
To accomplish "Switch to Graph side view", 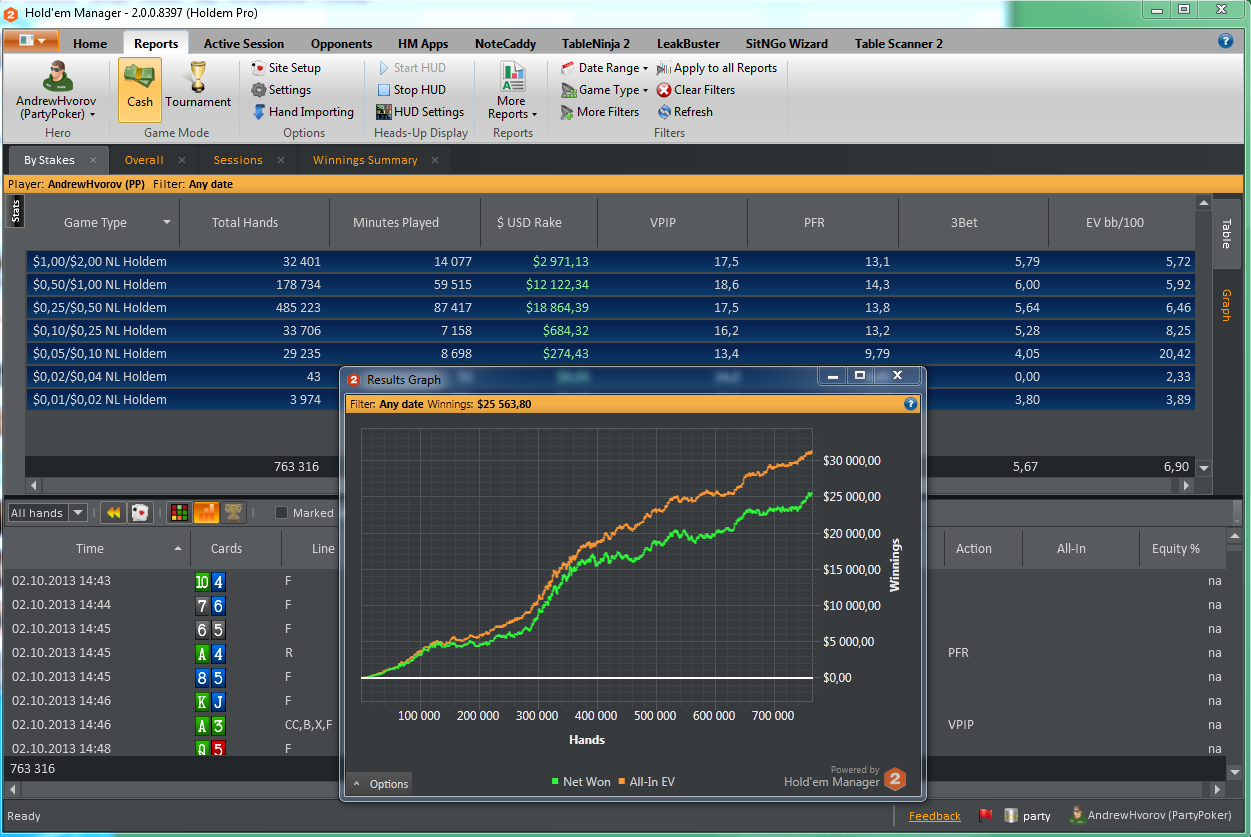I will tap(1225, 305).
